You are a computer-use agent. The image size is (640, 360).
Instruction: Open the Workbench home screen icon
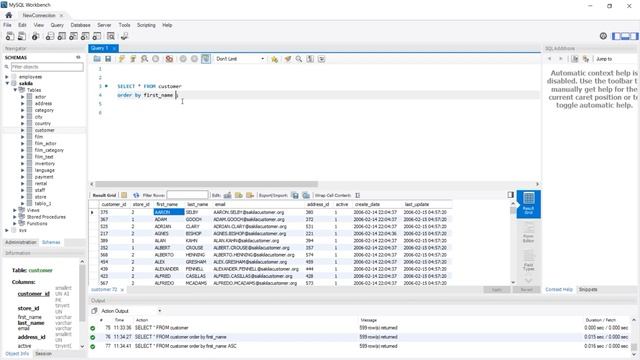tap(9, 15)
